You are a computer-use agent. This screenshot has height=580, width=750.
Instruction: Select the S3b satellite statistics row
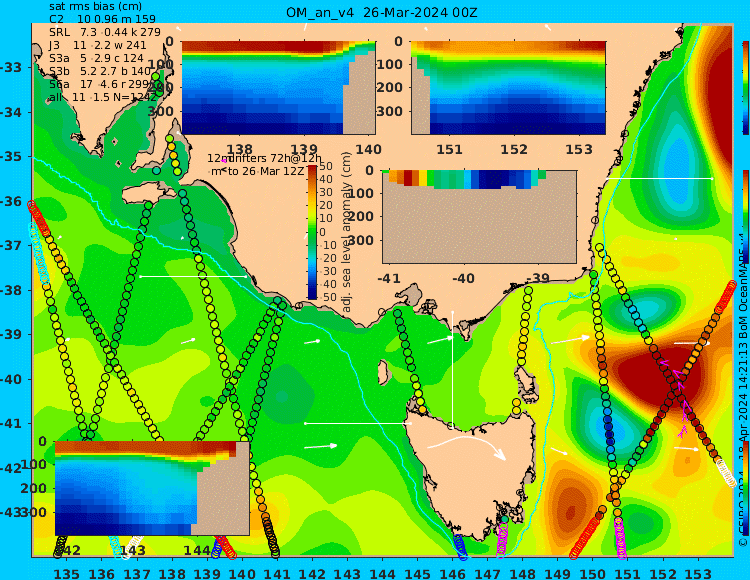coord(100,71)
